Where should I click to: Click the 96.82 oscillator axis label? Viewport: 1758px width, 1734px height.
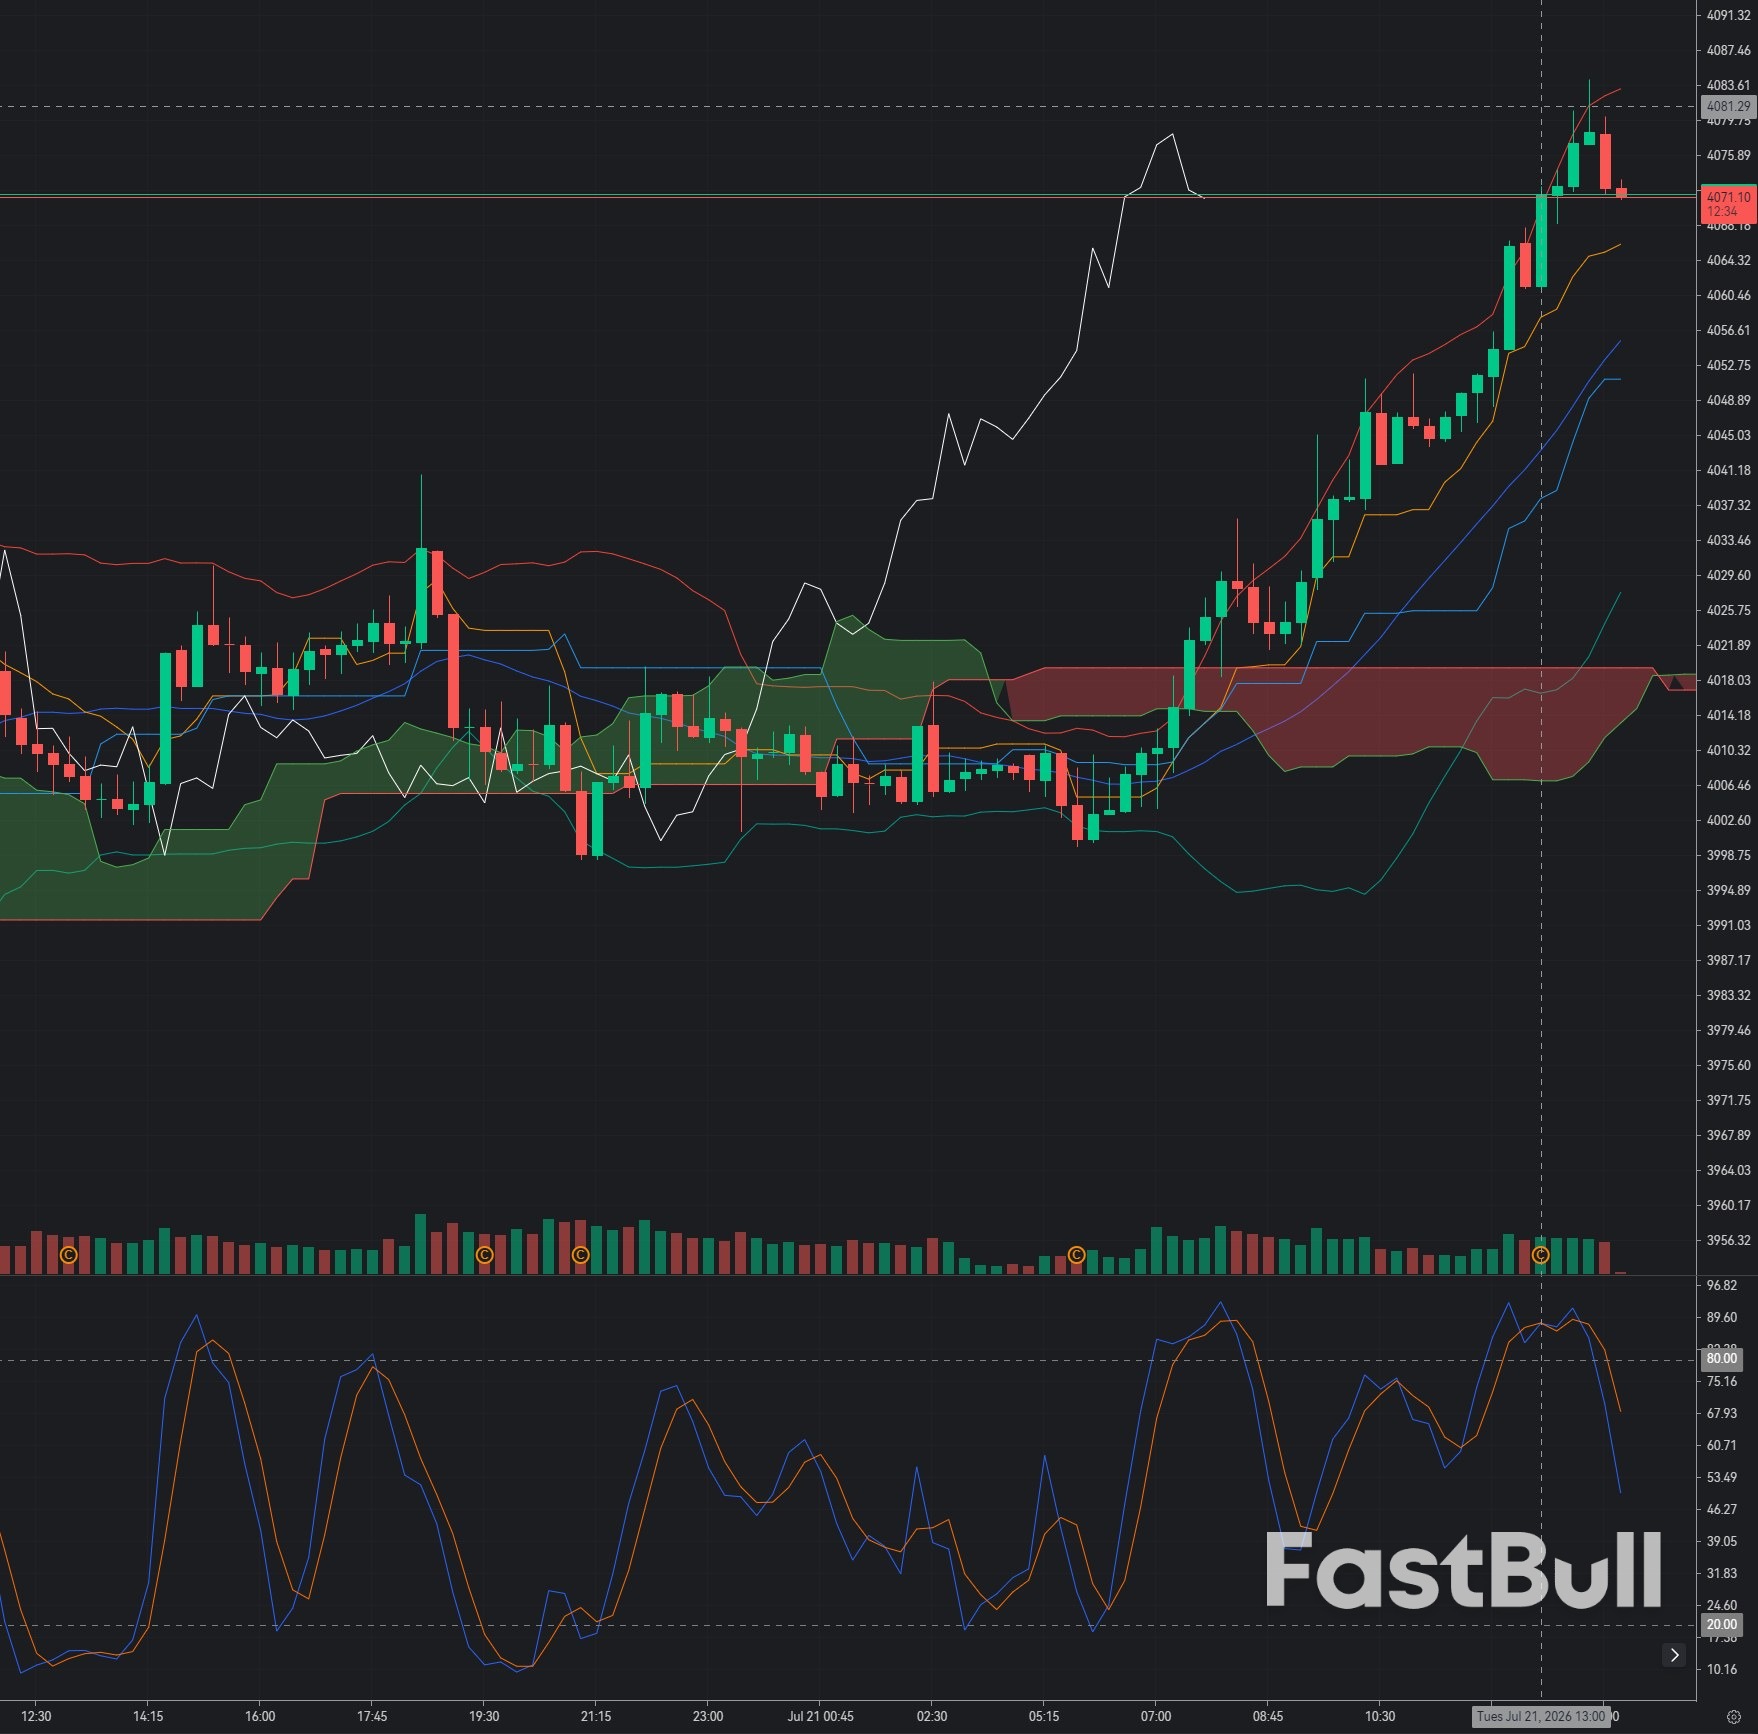1722,1285
